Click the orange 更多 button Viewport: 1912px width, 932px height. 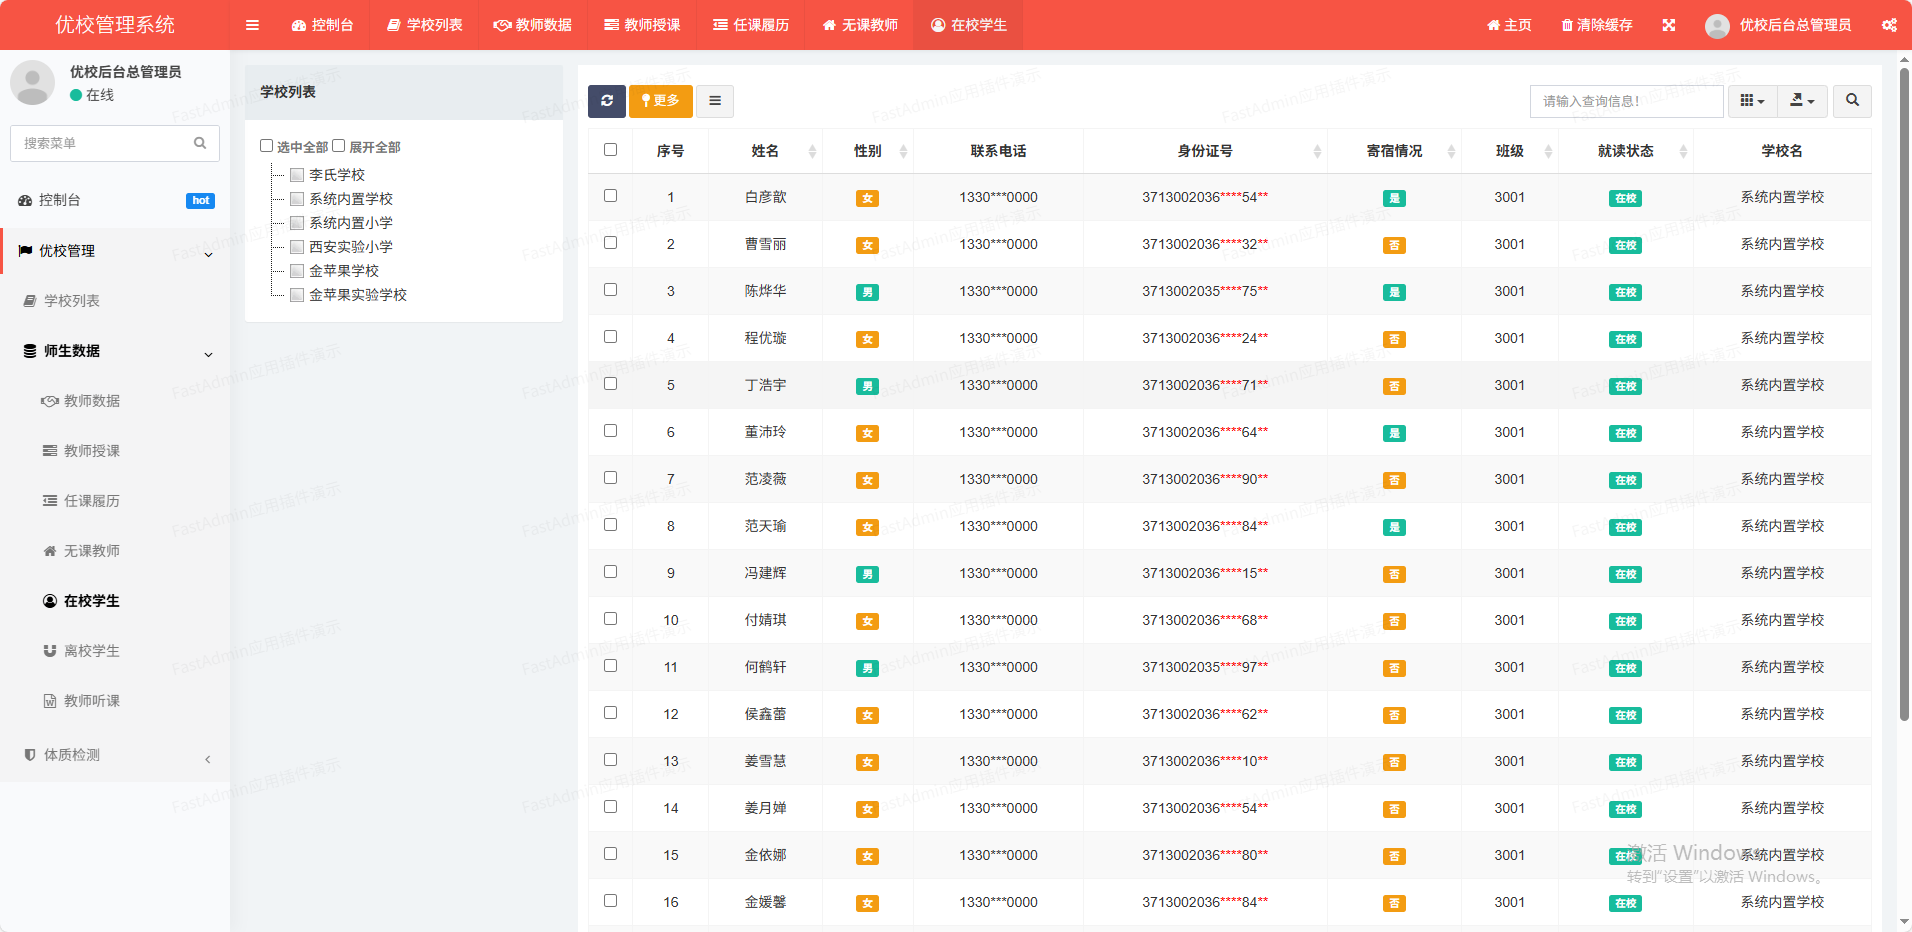click(660, 101)
